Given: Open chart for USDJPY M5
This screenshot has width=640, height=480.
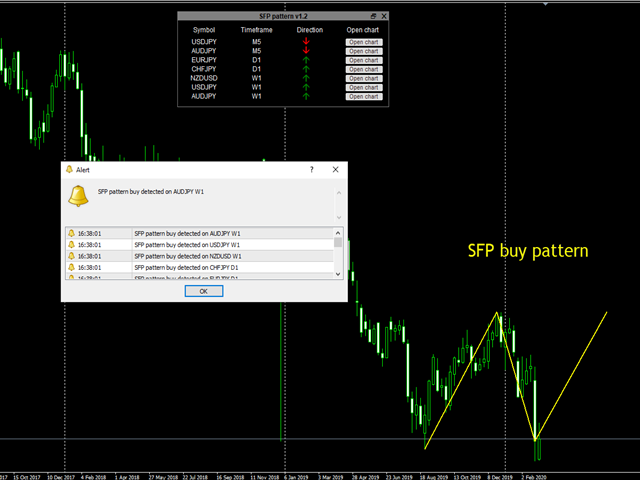Looking at the screenshot, I should point(363,42).
